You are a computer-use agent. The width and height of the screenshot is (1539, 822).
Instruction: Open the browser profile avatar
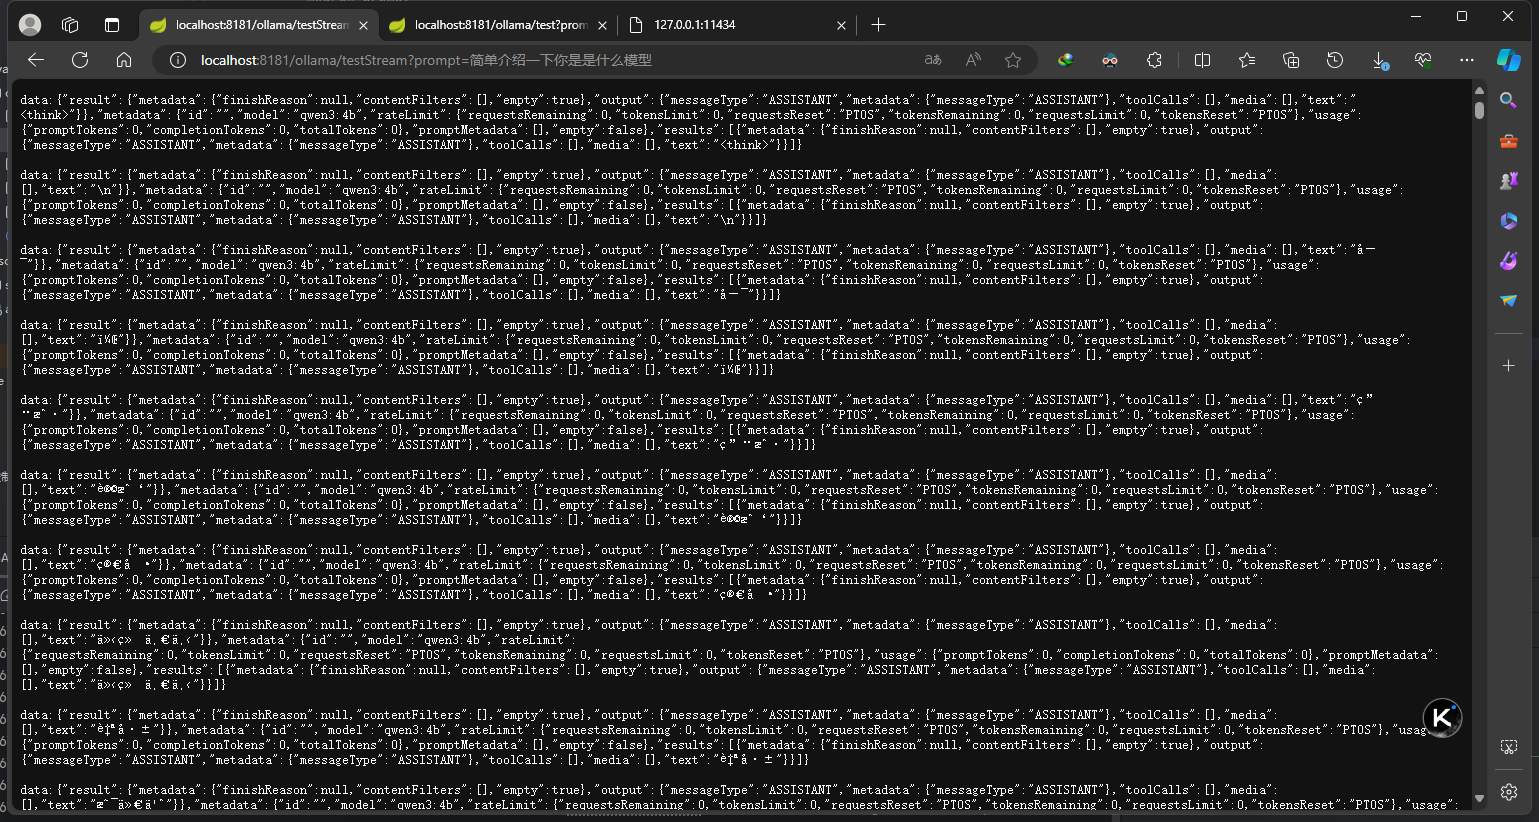click(31, 25)
